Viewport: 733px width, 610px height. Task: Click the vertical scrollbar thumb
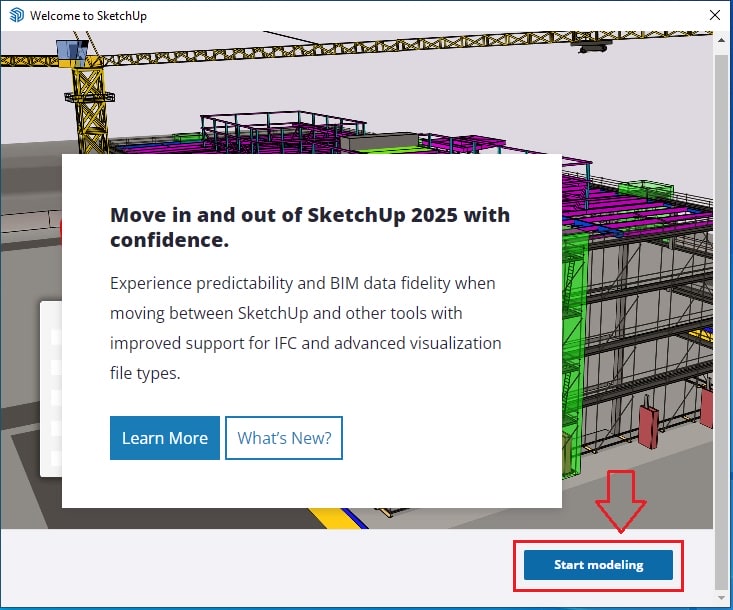coord(721,322)
